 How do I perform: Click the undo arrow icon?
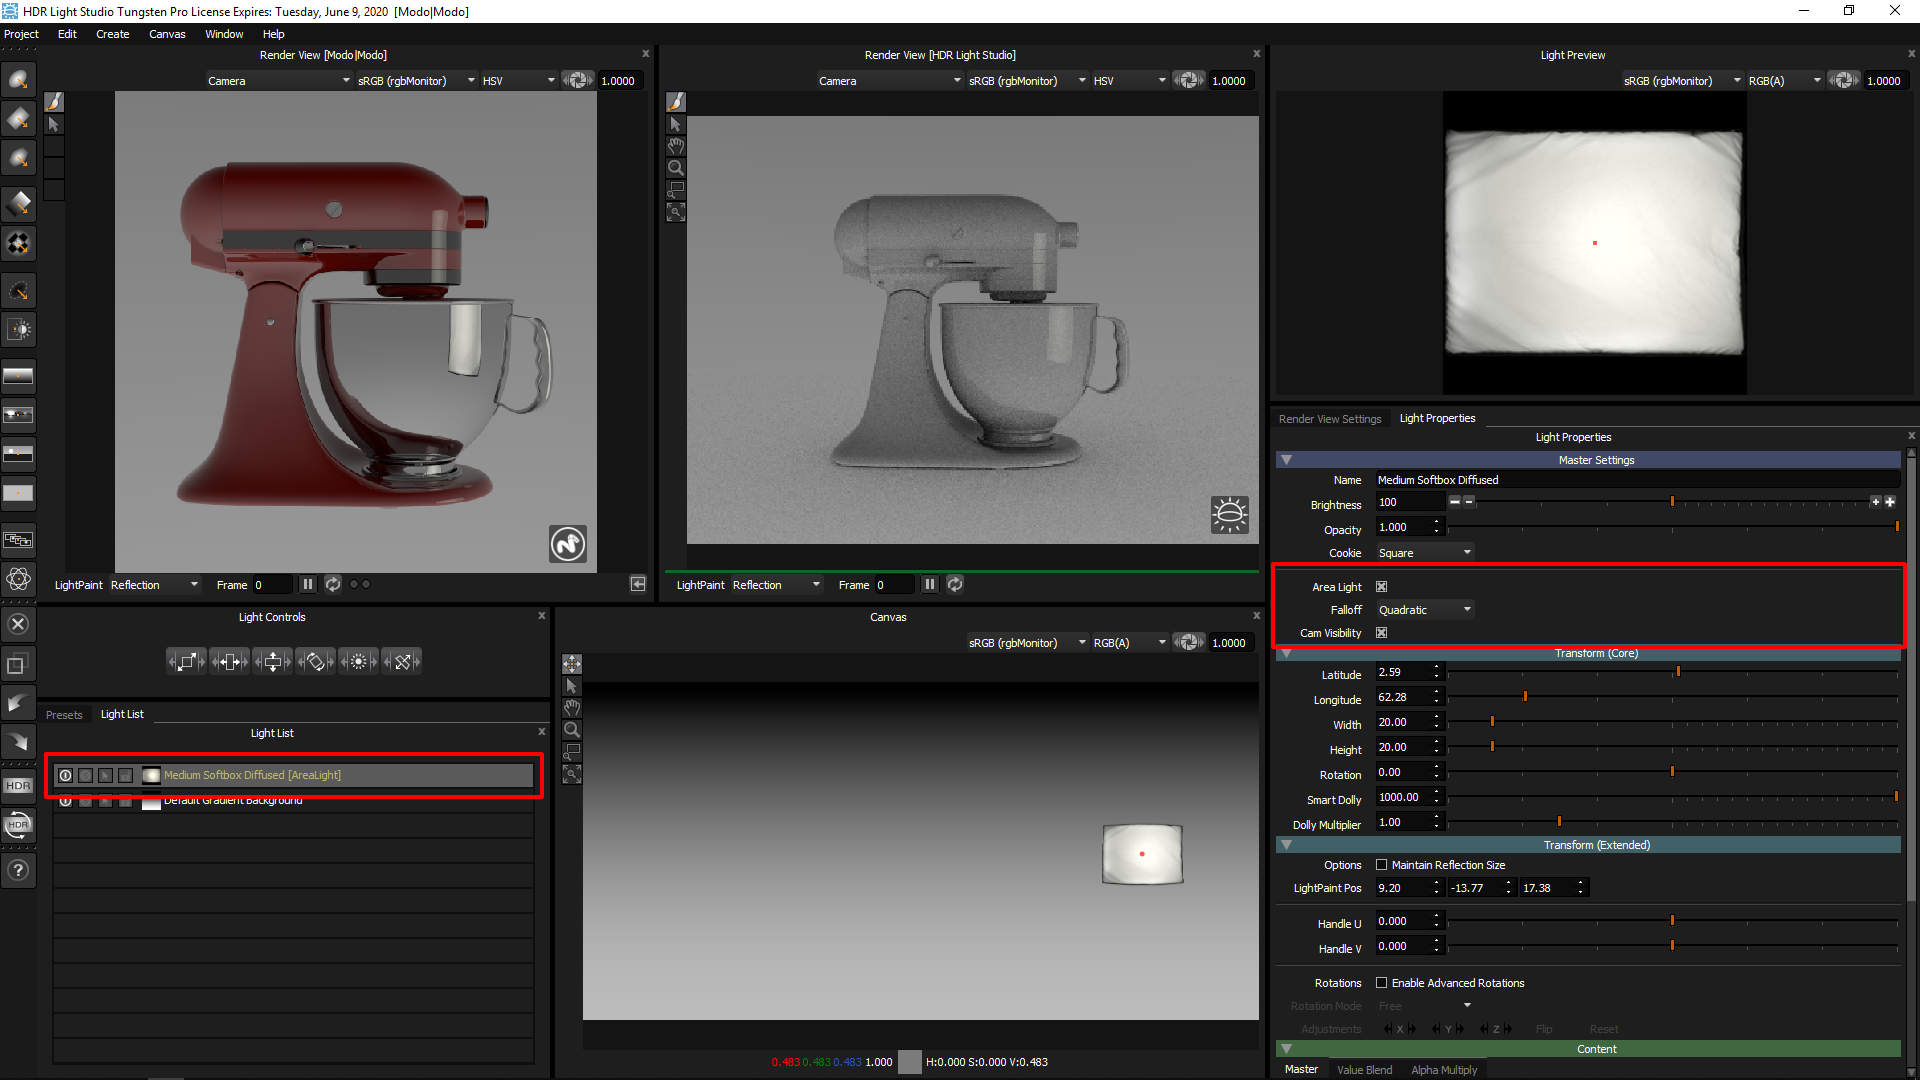click(x=18, y=703)
